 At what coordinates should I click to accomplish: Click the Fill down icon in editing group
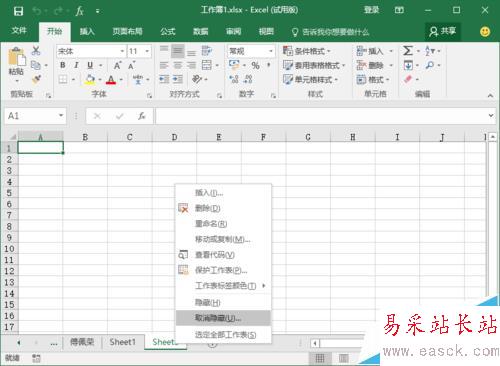pyautogui.click(x=408, y=65)
